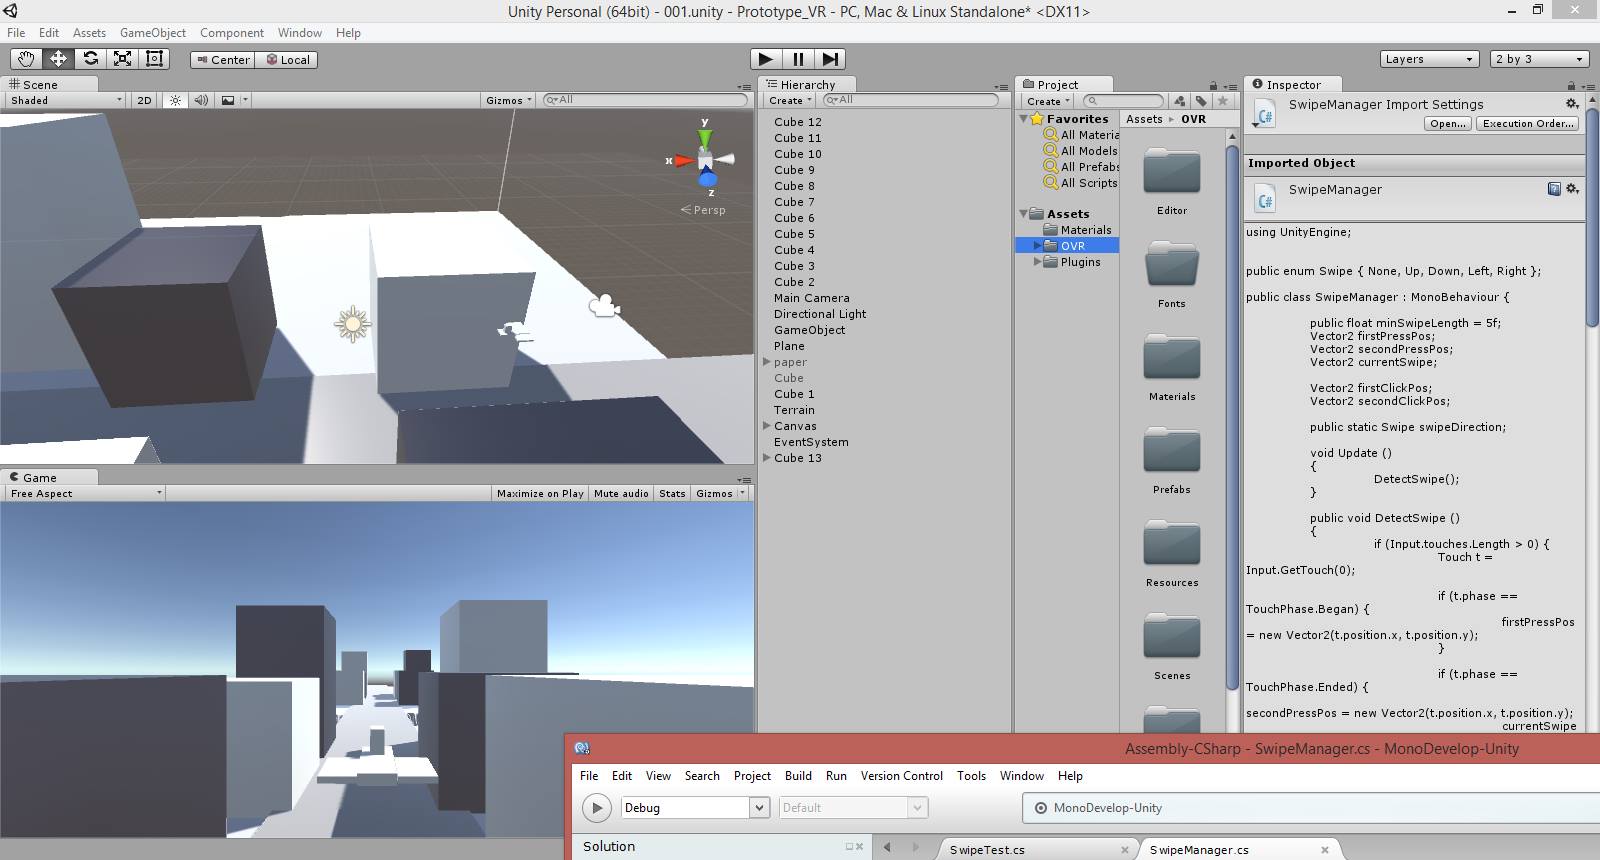Image resolution: width=1600 pixels, height=860 pixels.
Task: Open Debug configuration dropdown in MonoDevelop
Action: 694,807
